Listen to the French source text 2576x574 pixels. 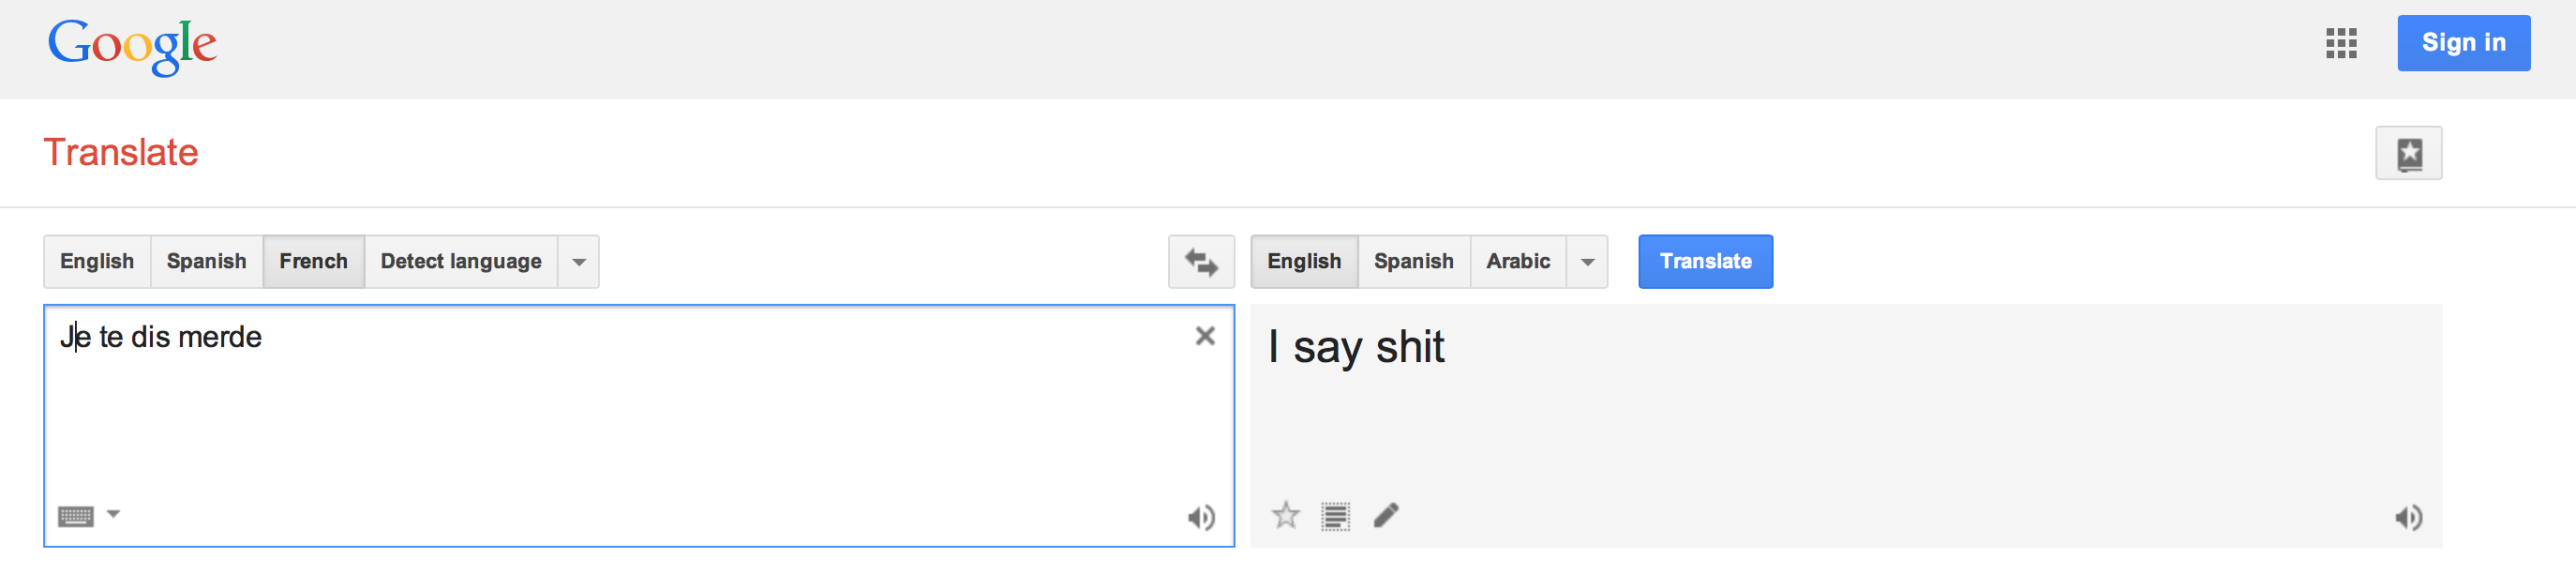1201,517
